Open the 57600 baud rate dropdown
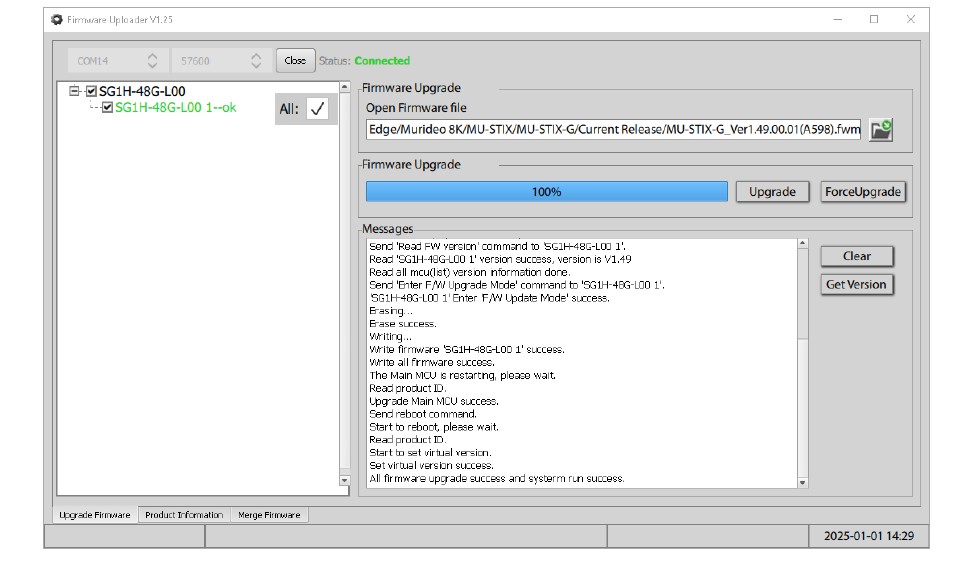Viewport: 955px width, 565px height. 256,61
